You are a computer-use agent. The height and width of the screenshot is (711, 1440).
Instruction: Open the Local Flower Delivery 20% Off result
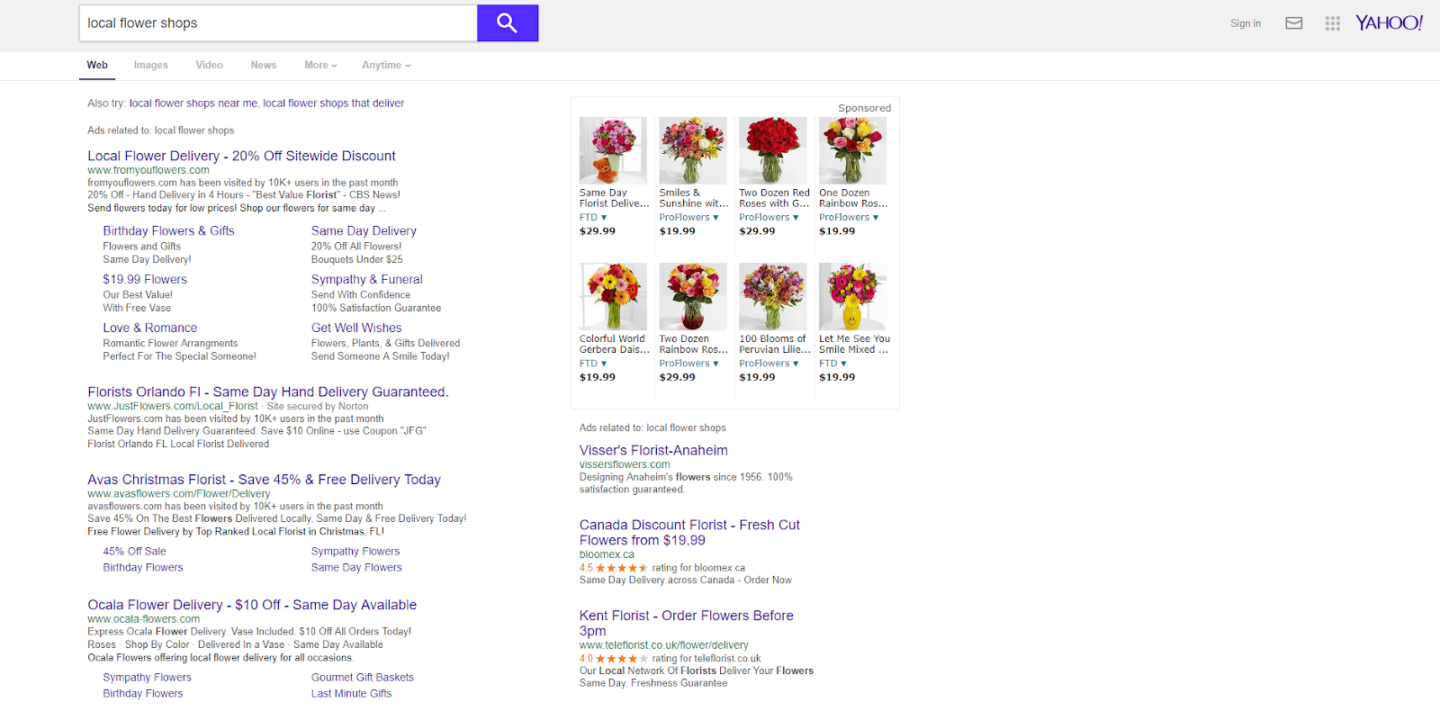pyautogui.click(x=241, y=155)
